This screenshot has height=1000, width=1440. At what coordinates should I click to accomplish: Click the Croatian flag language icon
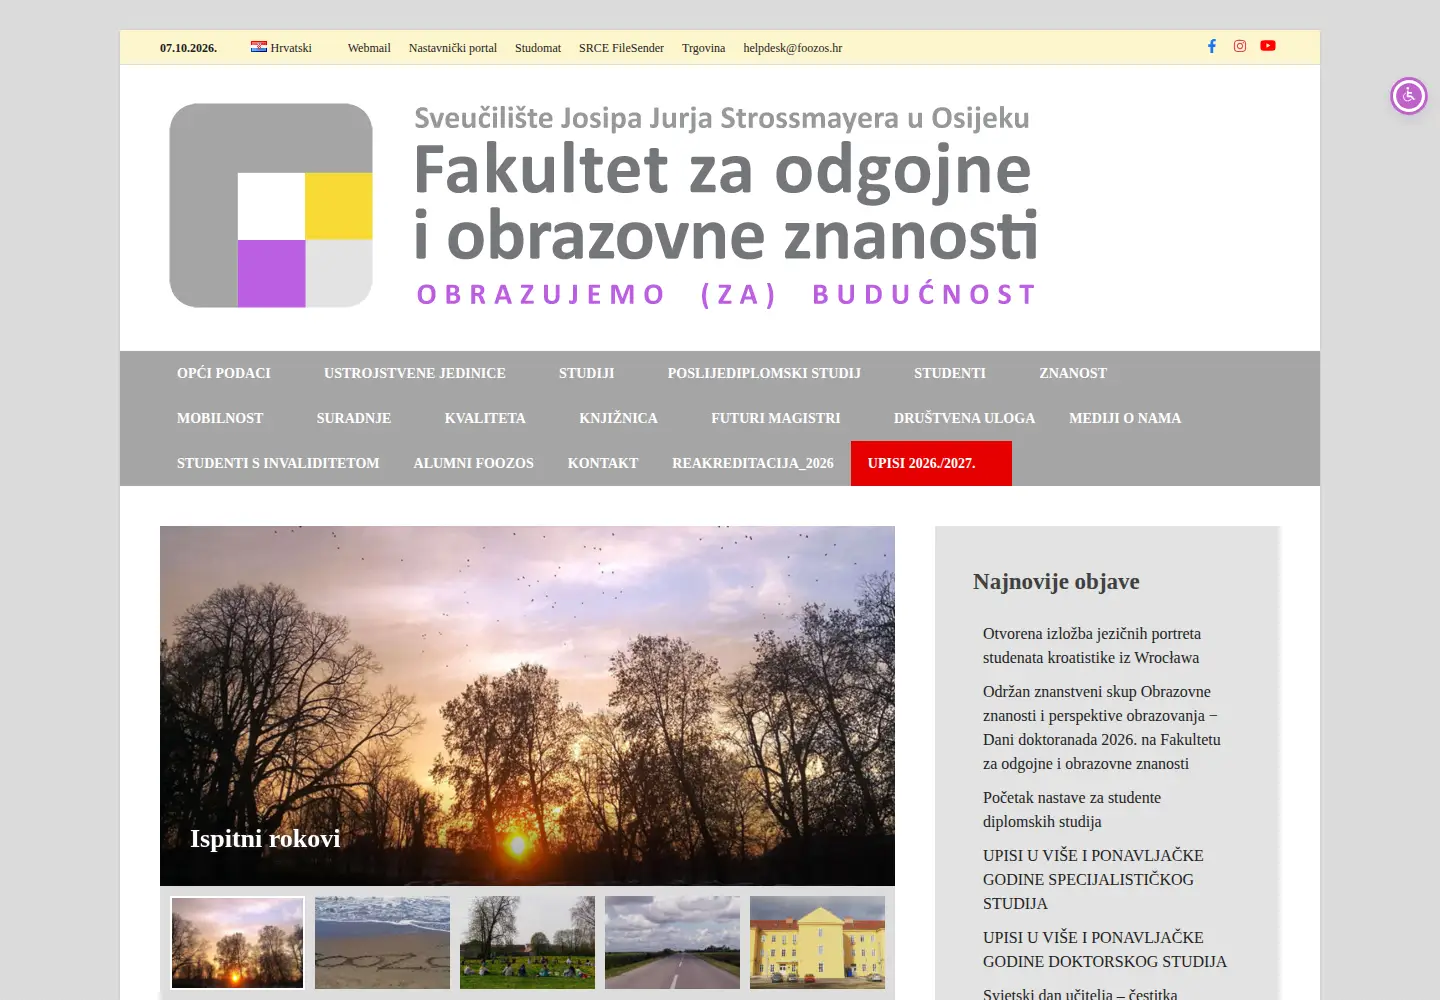[259, 47]
